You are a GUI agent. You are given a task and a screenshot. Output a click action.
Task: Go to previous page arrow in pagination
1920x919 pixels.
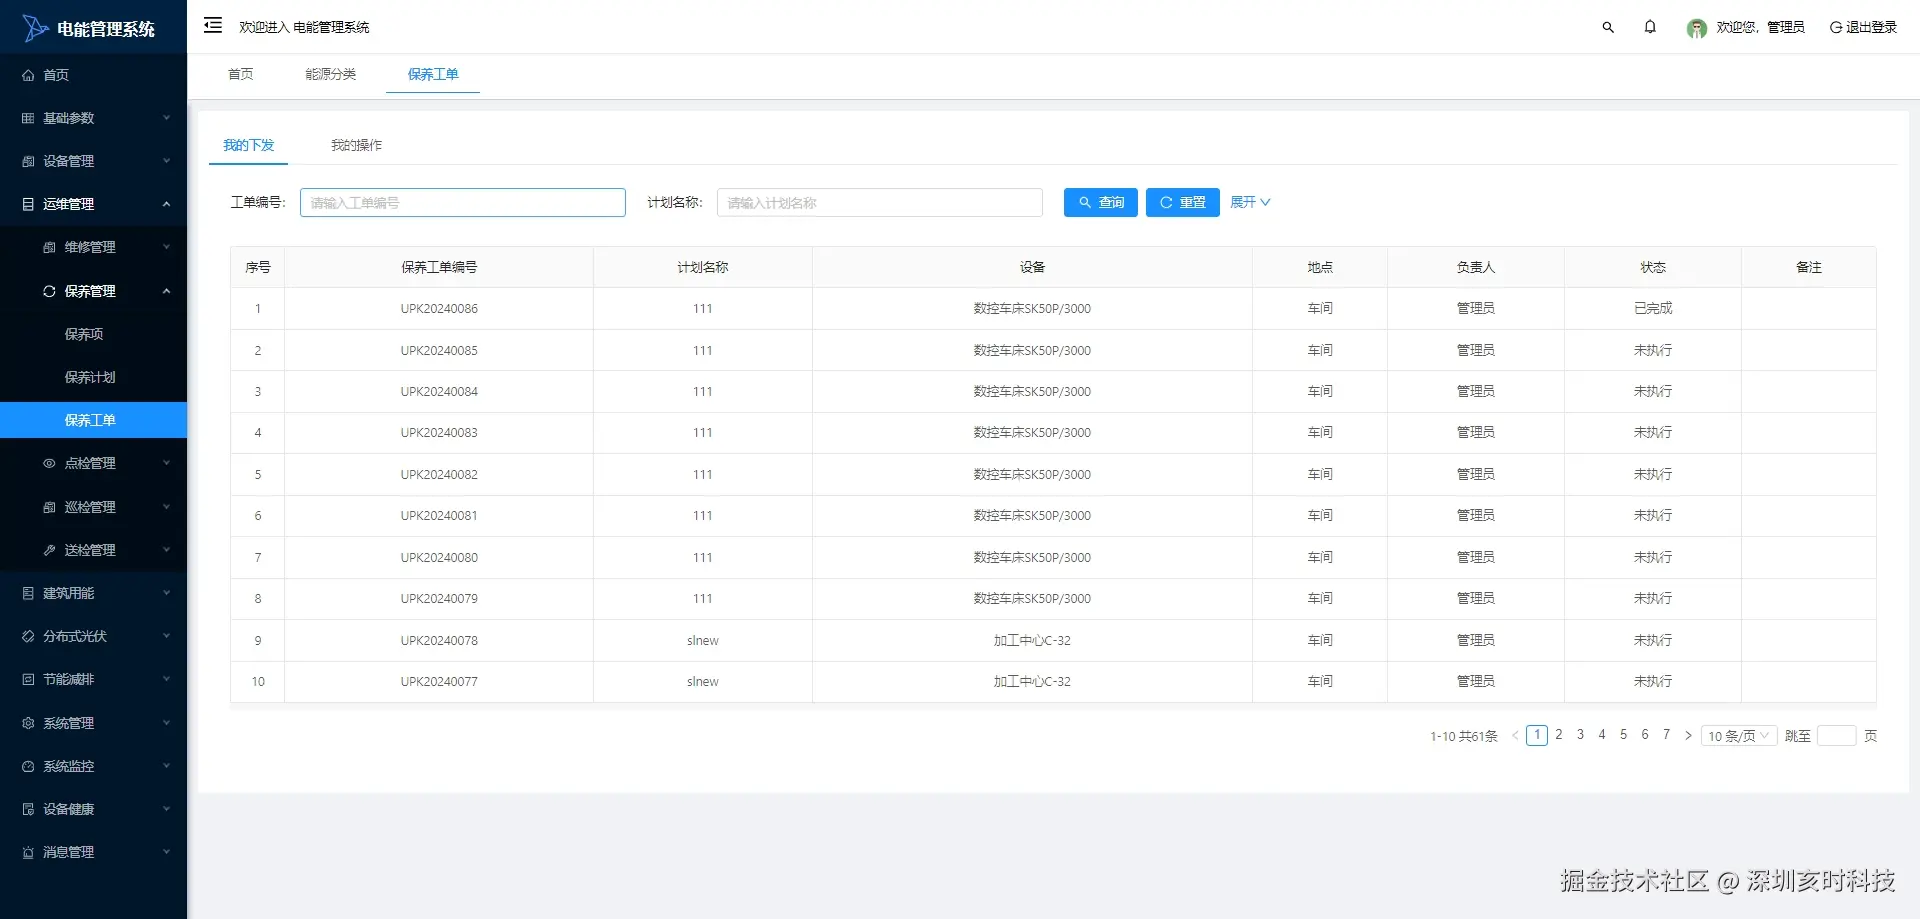point(1515,736)
